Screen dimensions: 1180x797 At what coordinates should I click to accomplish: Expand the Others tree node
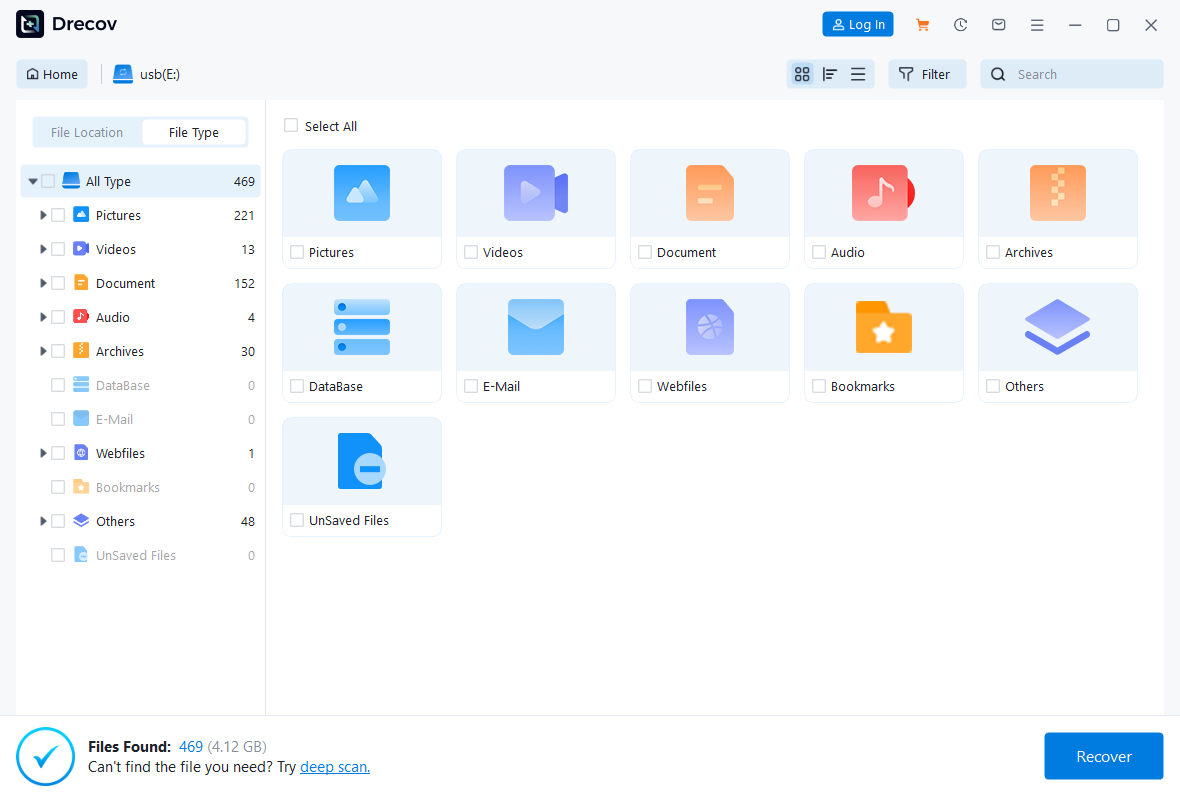pyautogui.click(x=42, y=521)
